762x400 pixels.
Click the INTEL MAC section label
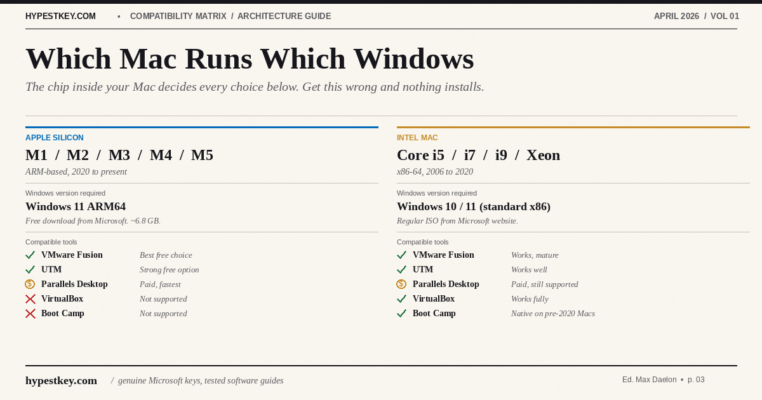(x=417, y=138)
